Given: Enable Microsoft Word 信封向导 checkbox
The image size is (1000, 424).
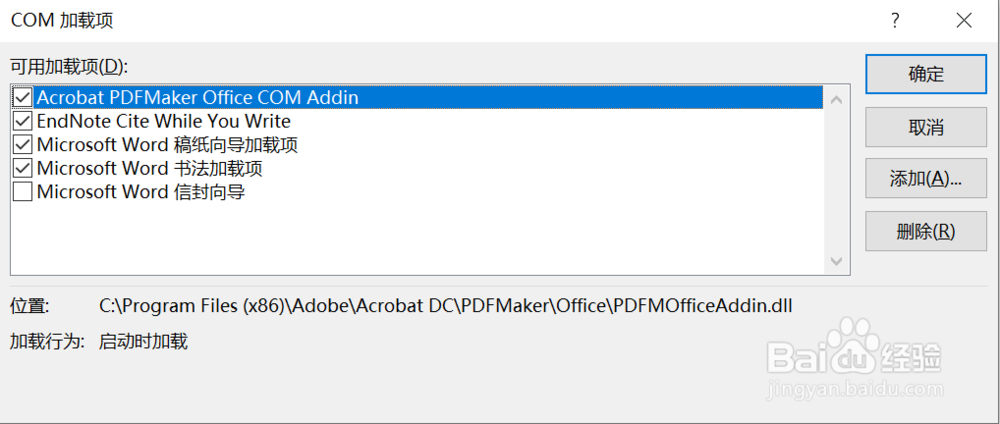Looking at the screenshot, I should (x=22, y=192).
